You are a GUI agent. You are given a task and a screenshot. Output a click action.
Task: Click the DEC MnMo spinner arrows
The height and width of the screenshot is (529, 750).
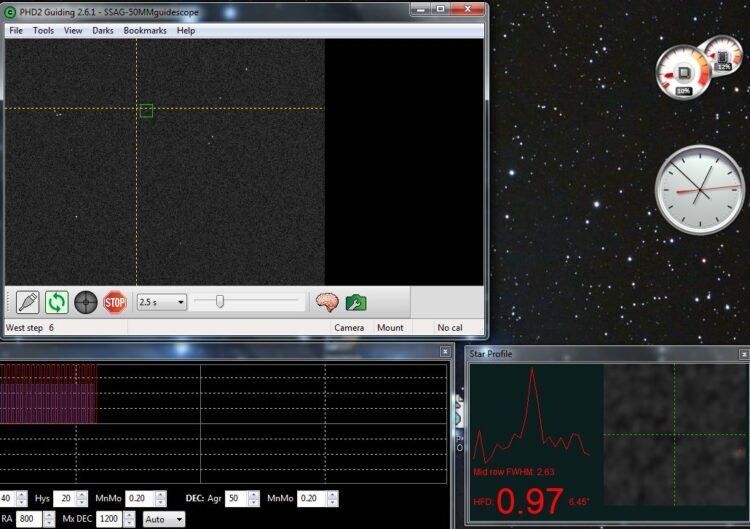333,498
